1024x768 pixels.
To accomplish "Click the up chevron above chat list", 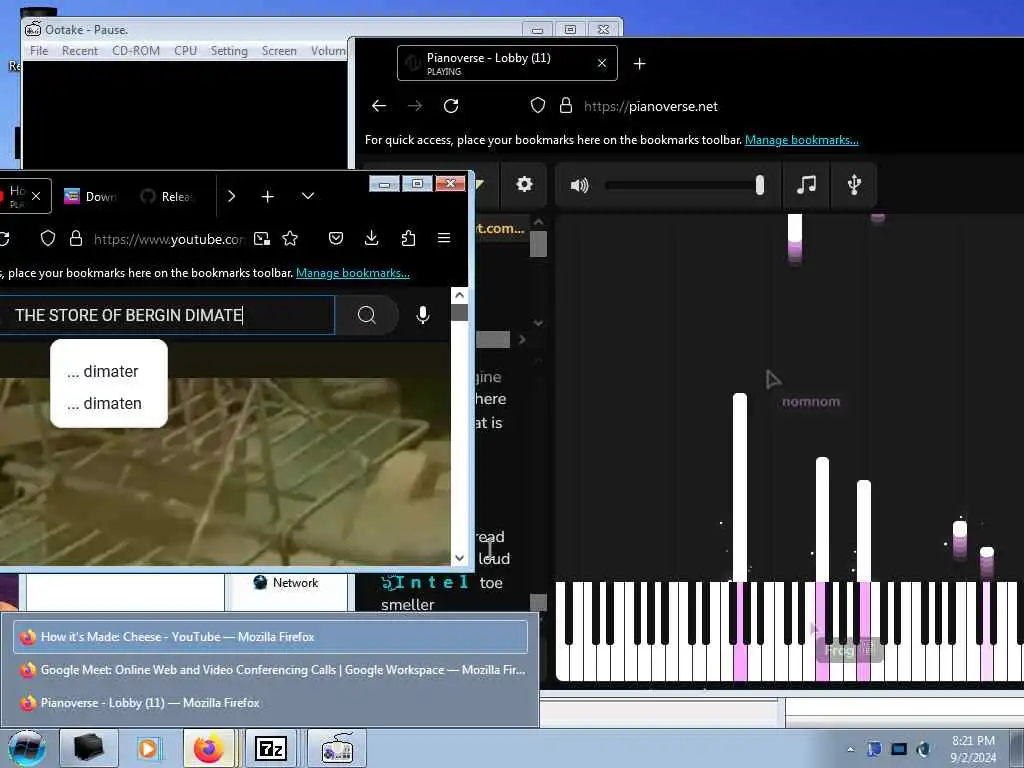I will [538, 222].
